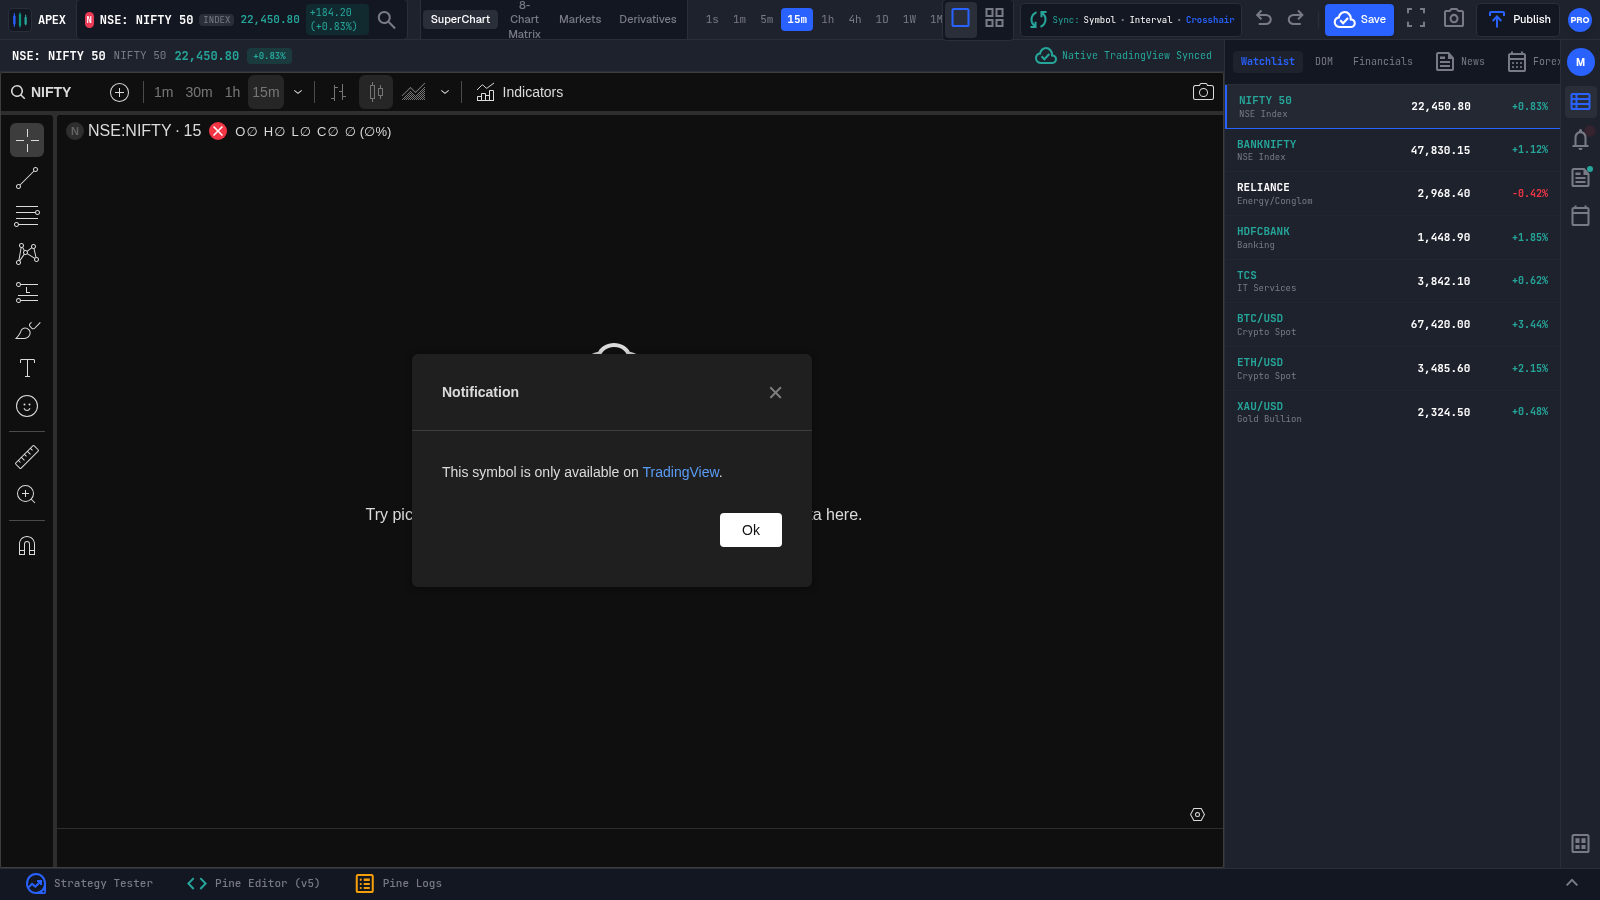Switch chart to bars style
The width and height of the screenshot is (1600, 900).
click(x=338, y=92)
